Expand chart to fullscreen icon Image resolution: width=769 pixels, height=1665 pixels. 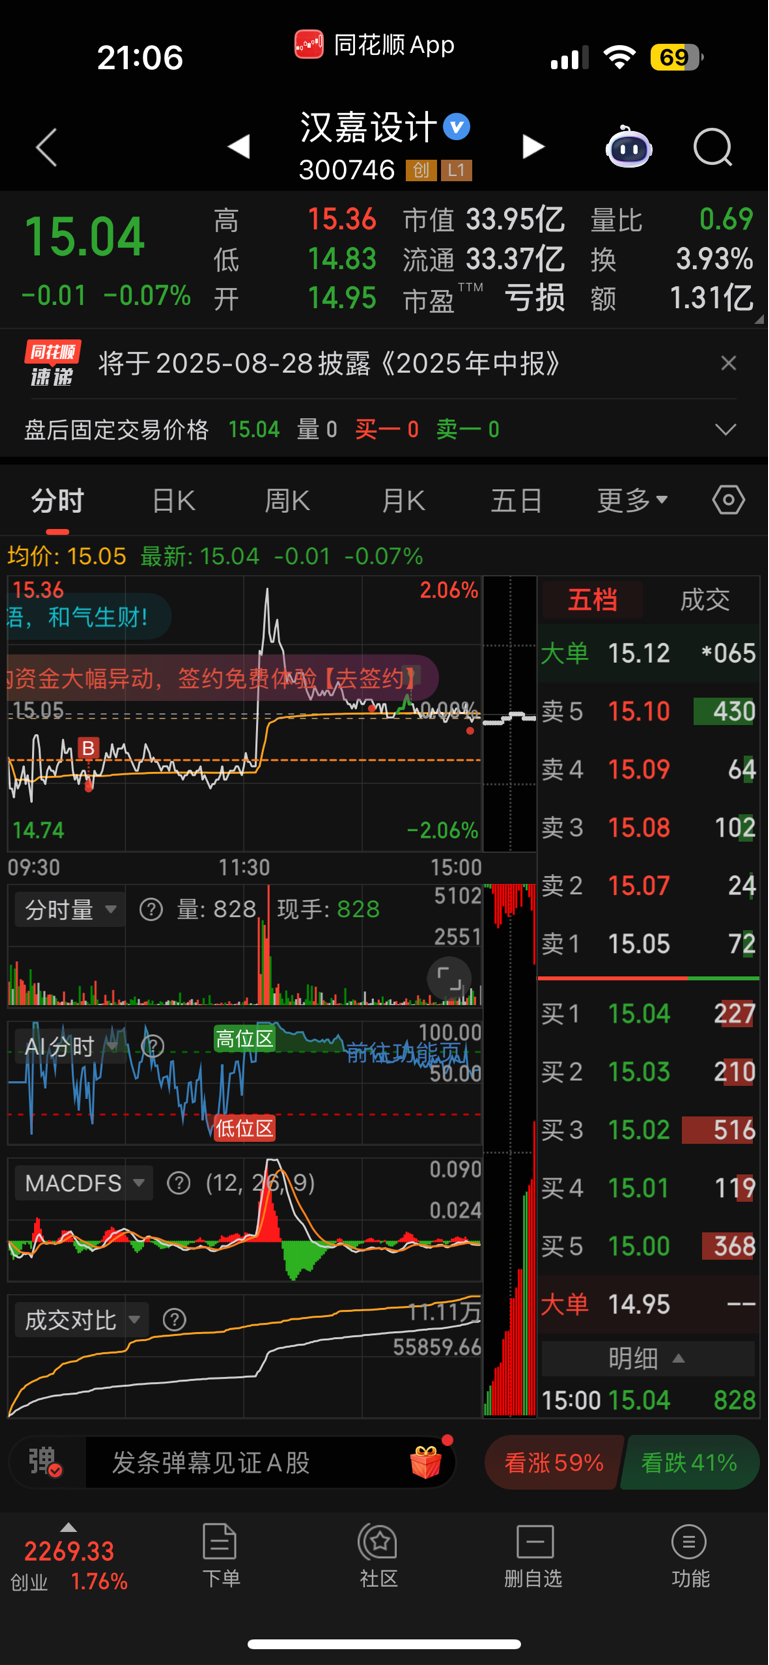pyautogui.click(x=449, y=978)
